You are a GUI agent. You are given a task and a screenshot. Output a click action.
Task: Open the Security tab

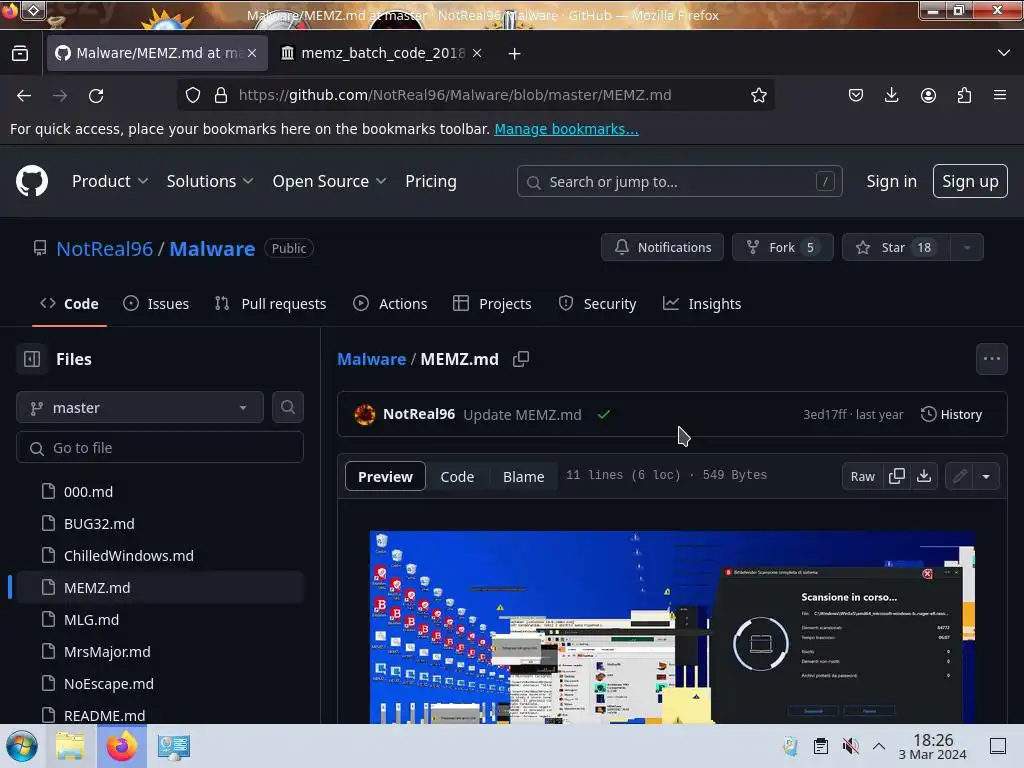597,304
